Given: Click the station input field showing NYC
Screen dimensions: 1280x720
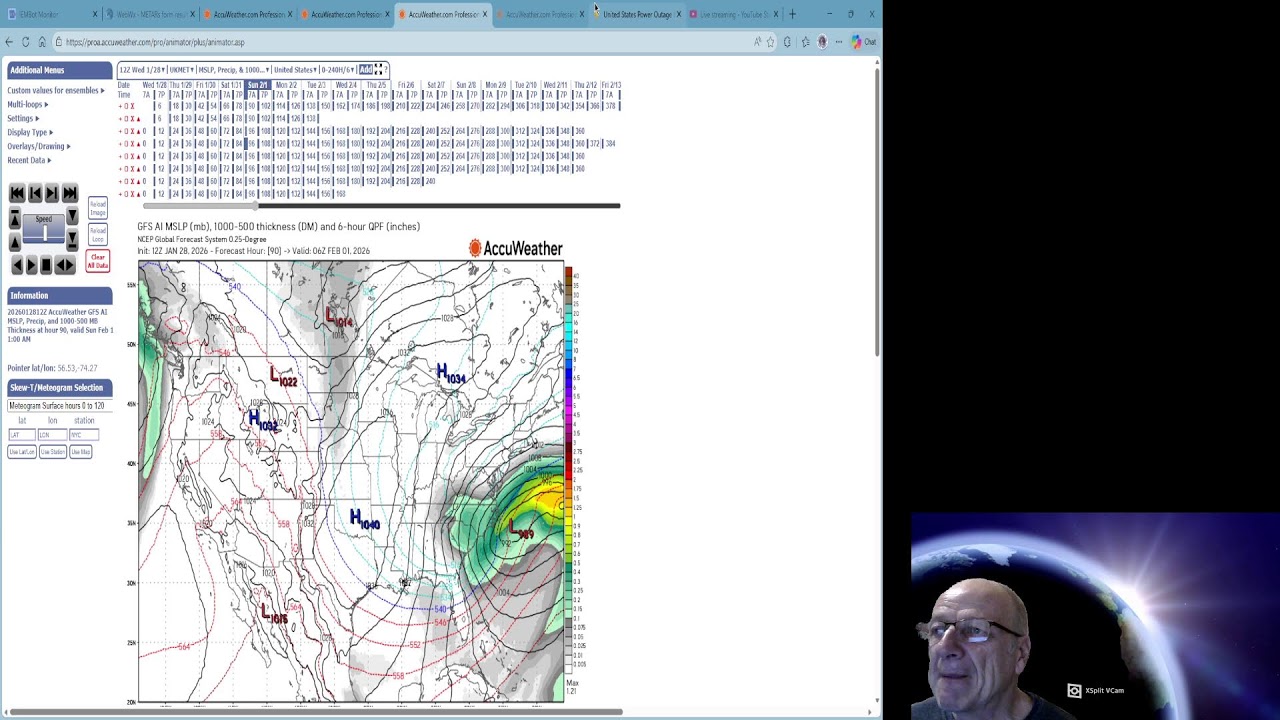Looking at the screenshot, I should pyautogui.click(x=83, y=435).
